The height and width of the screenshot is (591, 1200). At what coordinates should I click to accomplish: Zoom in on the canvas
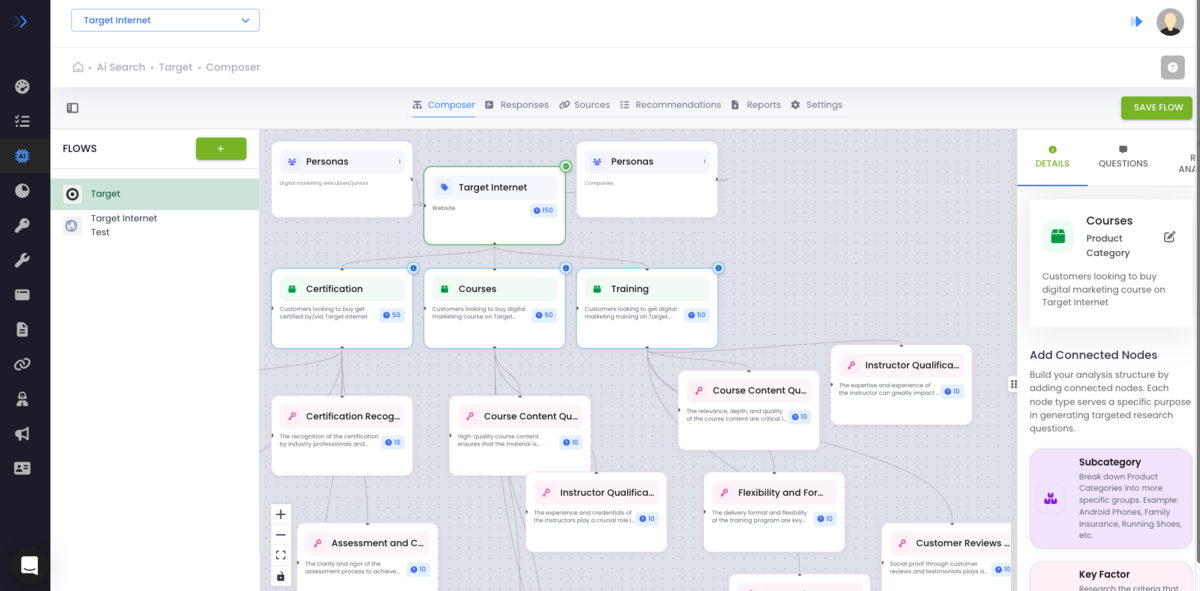pyautogui.click(x=281, y=514)
